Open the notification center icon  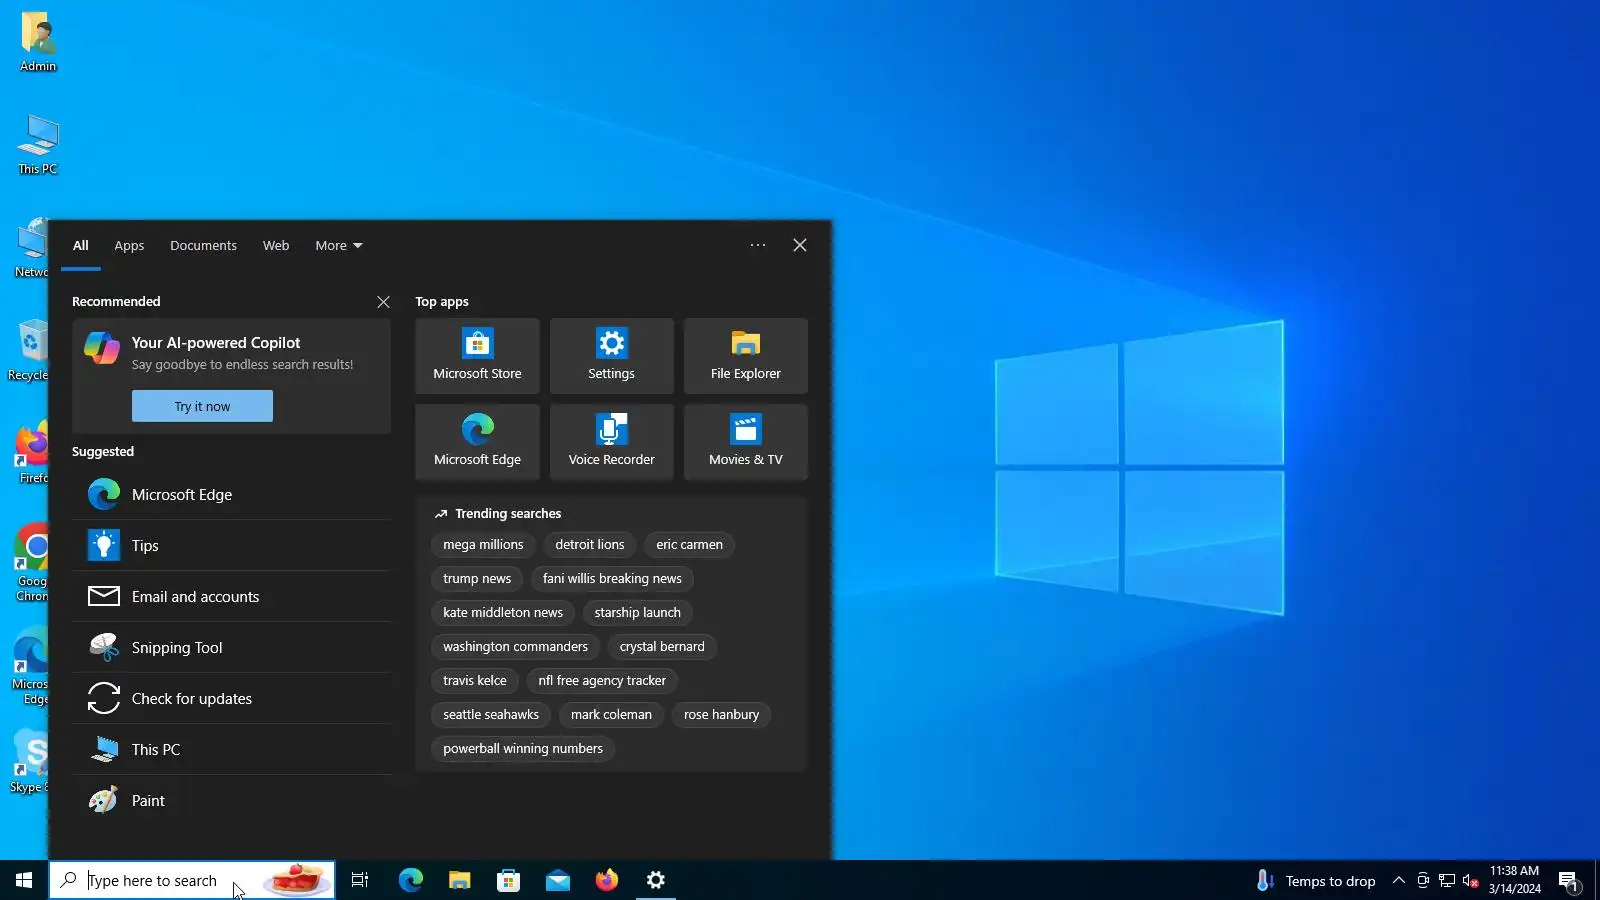1568,881
